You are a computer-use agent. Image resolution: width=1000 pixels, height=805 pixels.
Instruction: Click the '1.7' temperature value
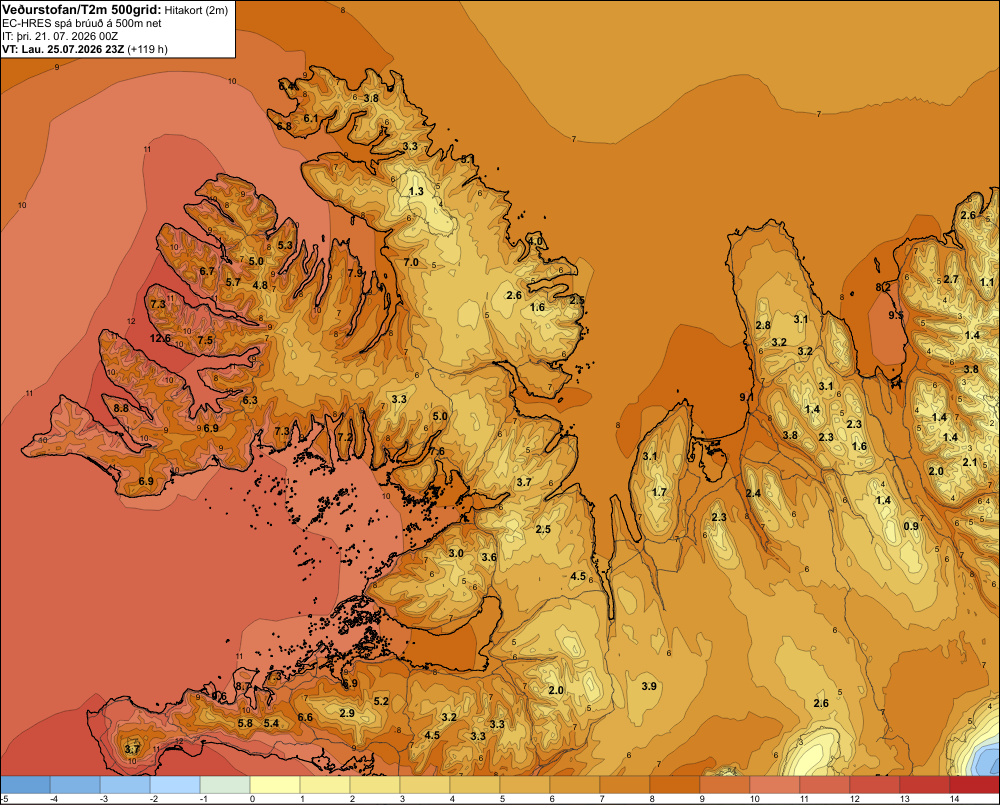659,492
